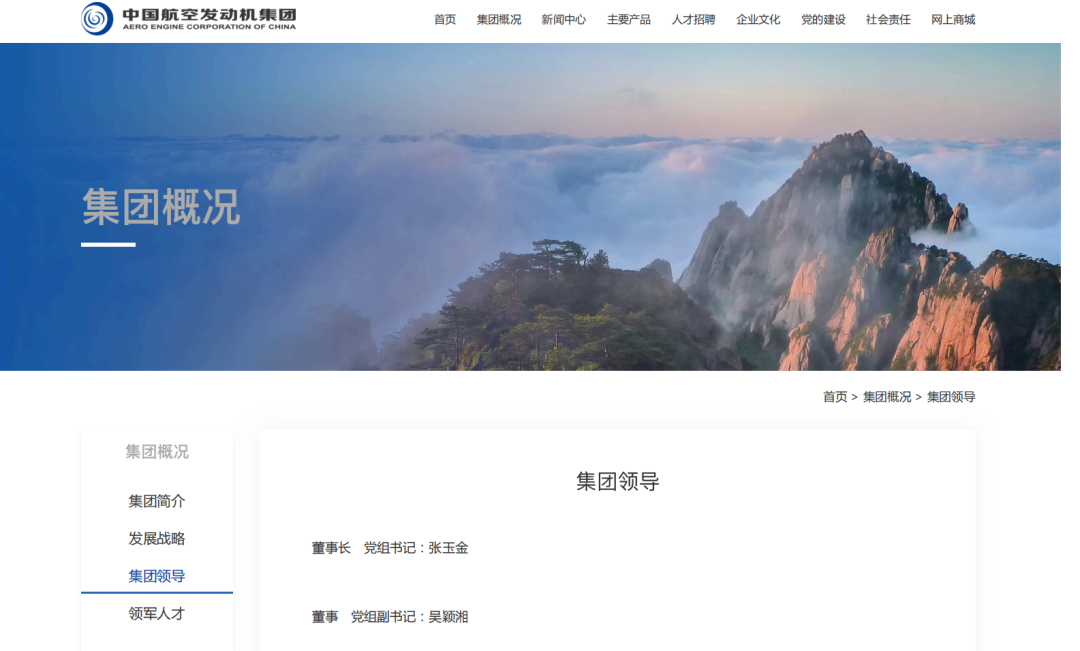Open 集团概况 in top navigation bar
Viewport: 1080px width, 651px height.
[499, 20]
